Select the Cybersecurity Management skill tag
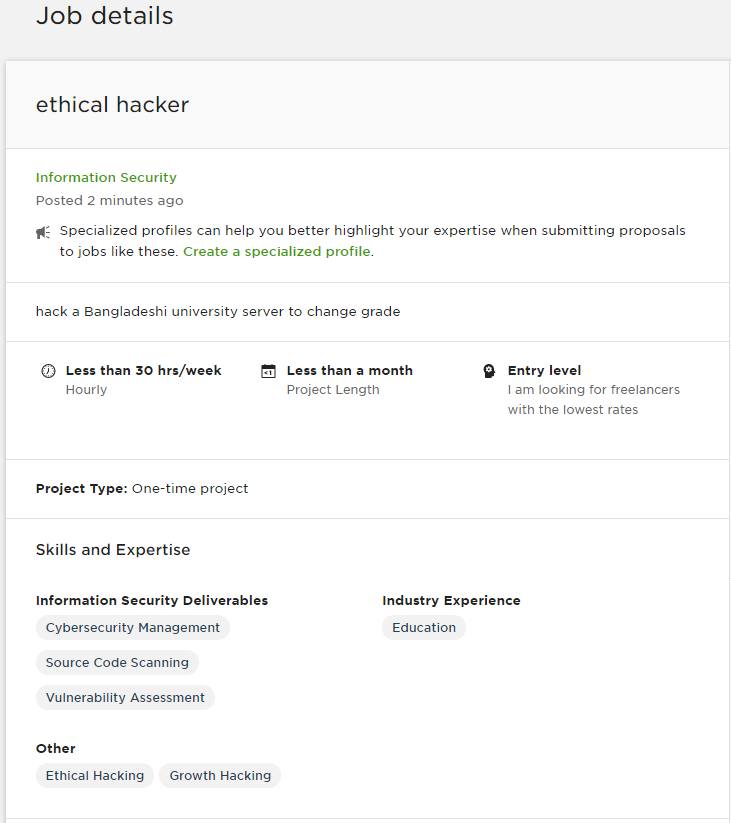This screenshot has height=823, width=731. tap(132, 627)
